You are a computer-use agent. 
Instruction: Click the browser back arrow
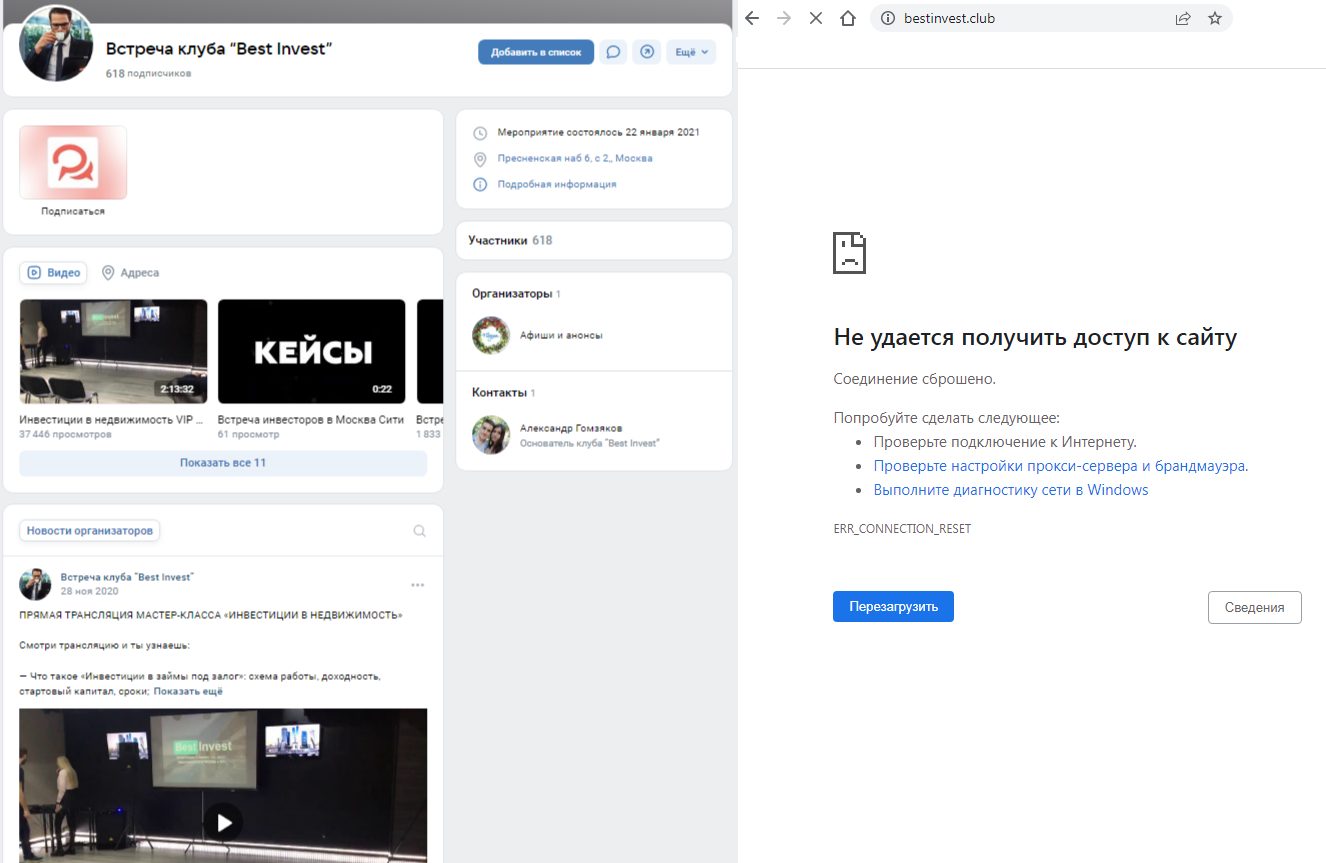[x=753, y=18]
